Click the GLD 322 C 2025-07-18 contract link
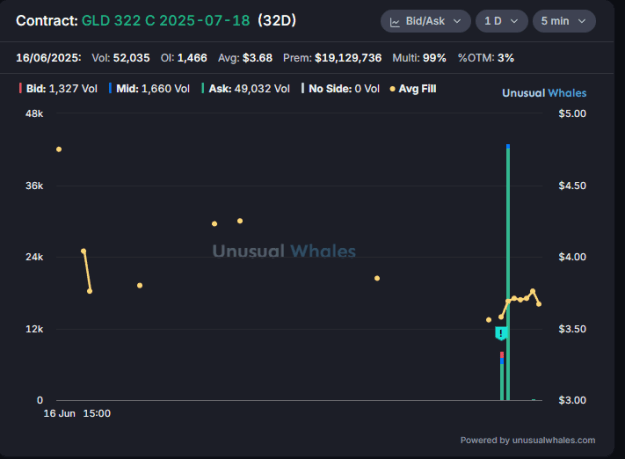This screenshot has width=625, height=459. coord(166,21)
